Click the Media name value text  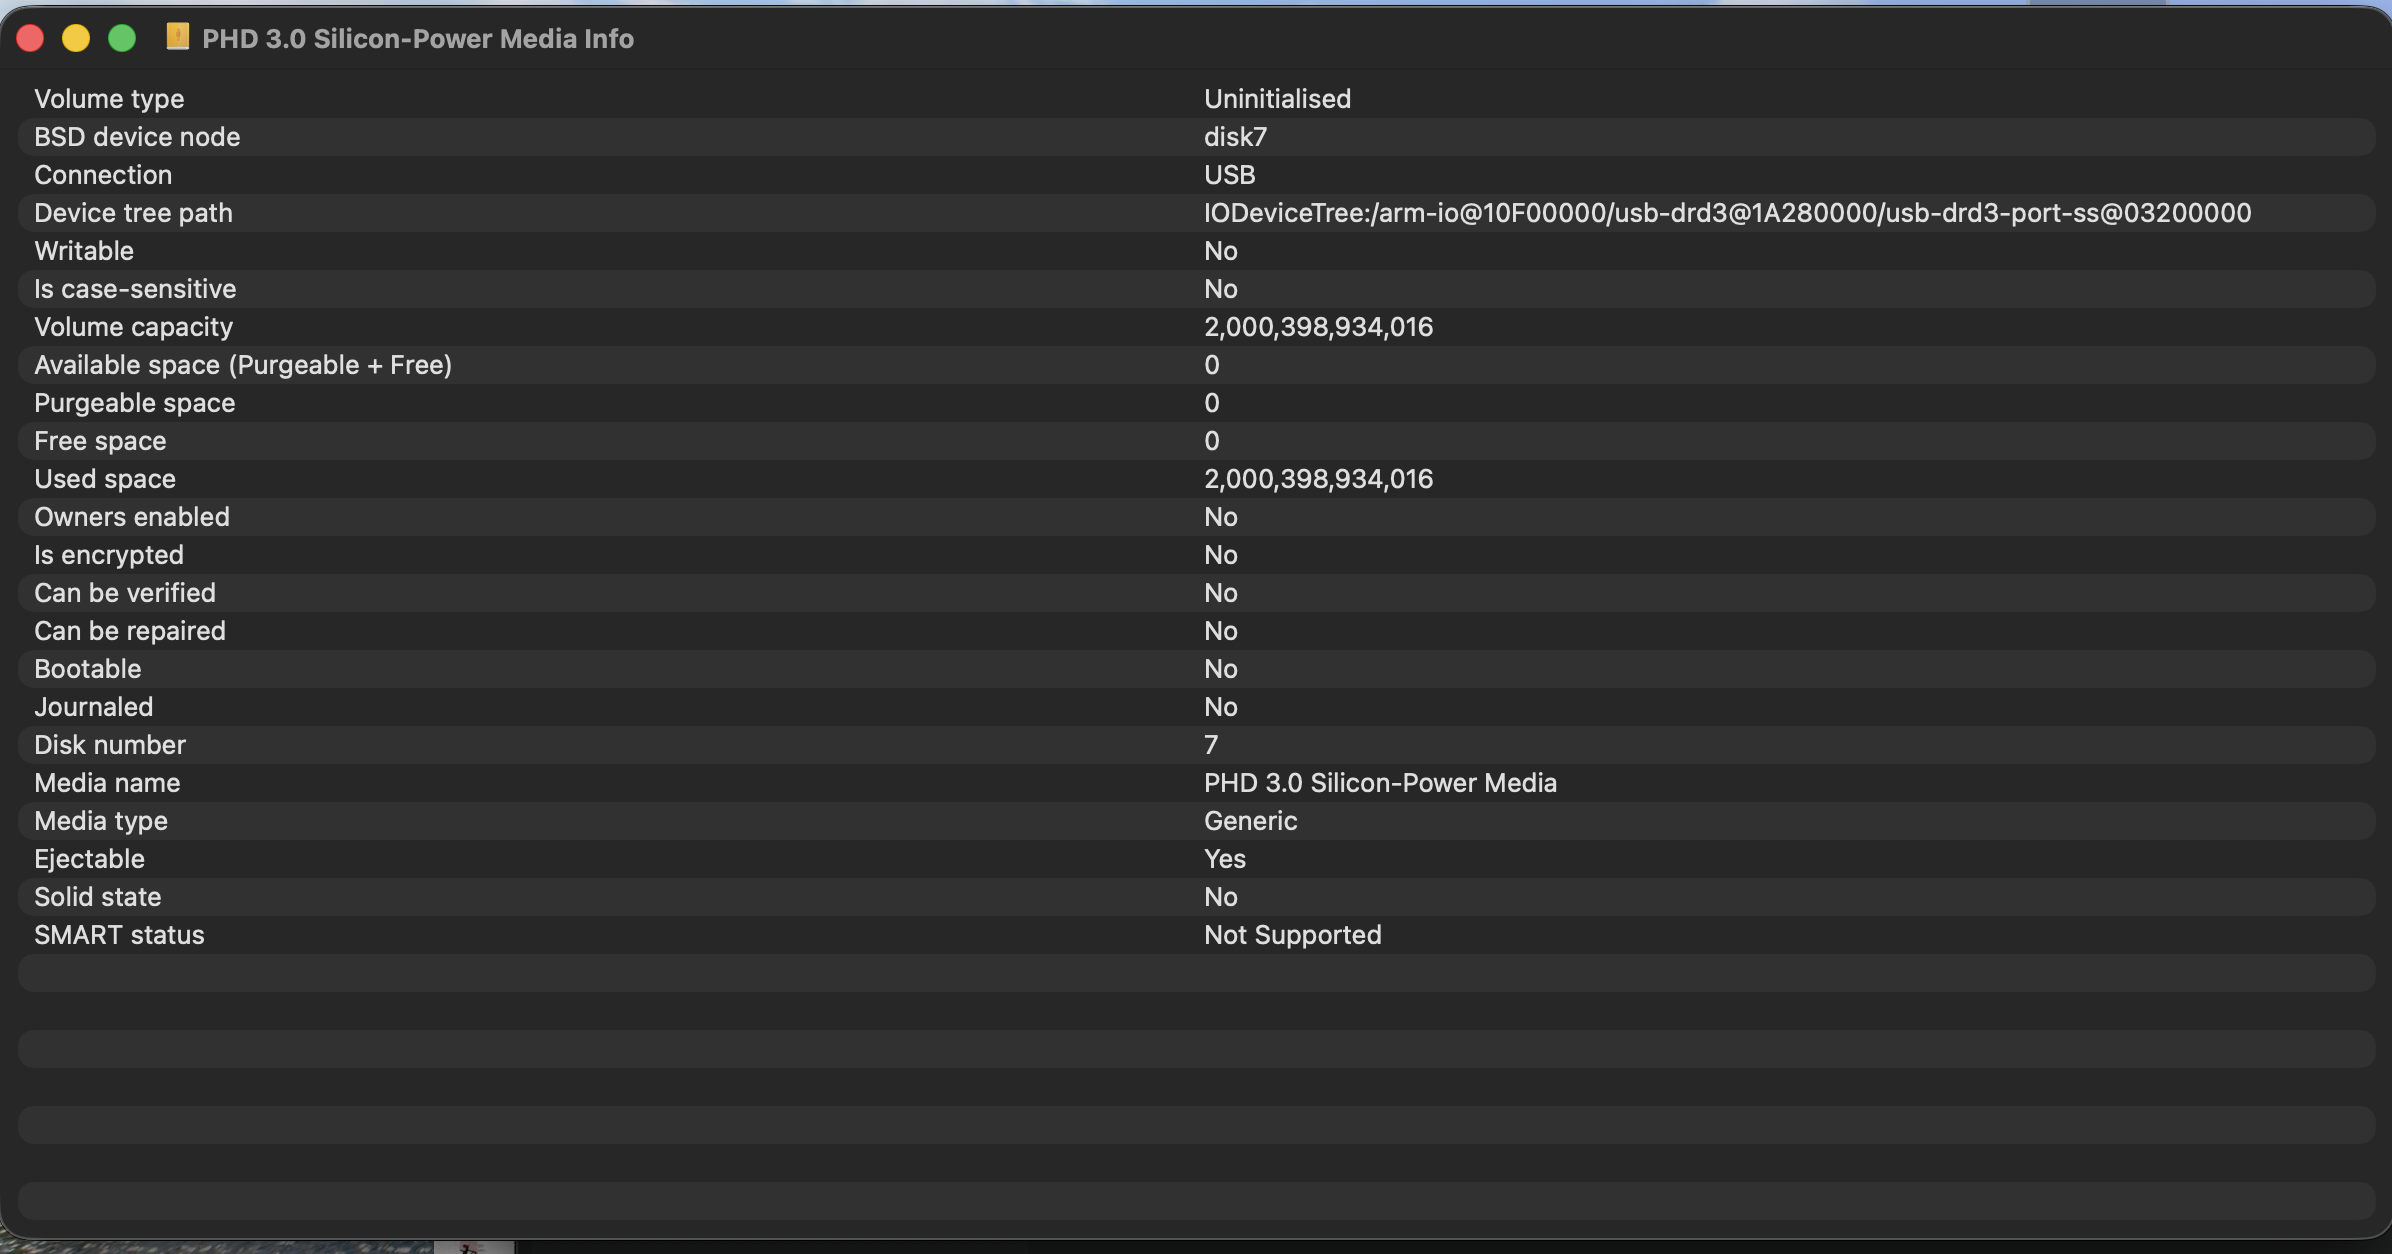pyautogui.click(x=1380, y=783)
